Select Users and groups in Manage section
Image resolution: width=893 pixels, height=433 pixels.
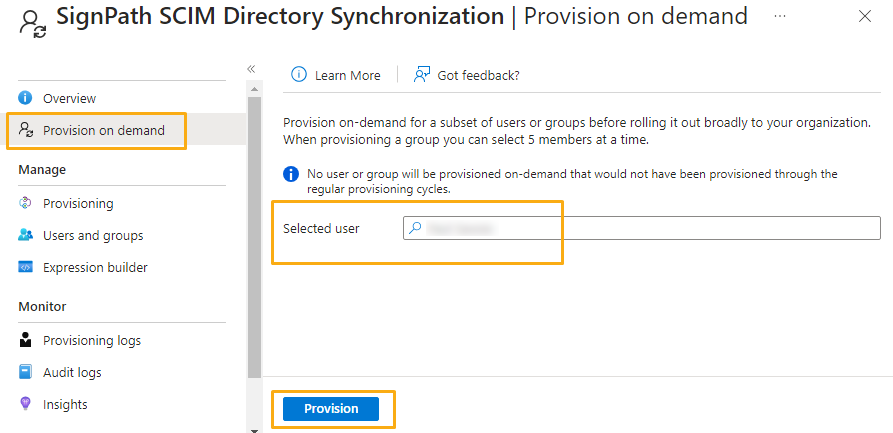(x=93, y=235)
